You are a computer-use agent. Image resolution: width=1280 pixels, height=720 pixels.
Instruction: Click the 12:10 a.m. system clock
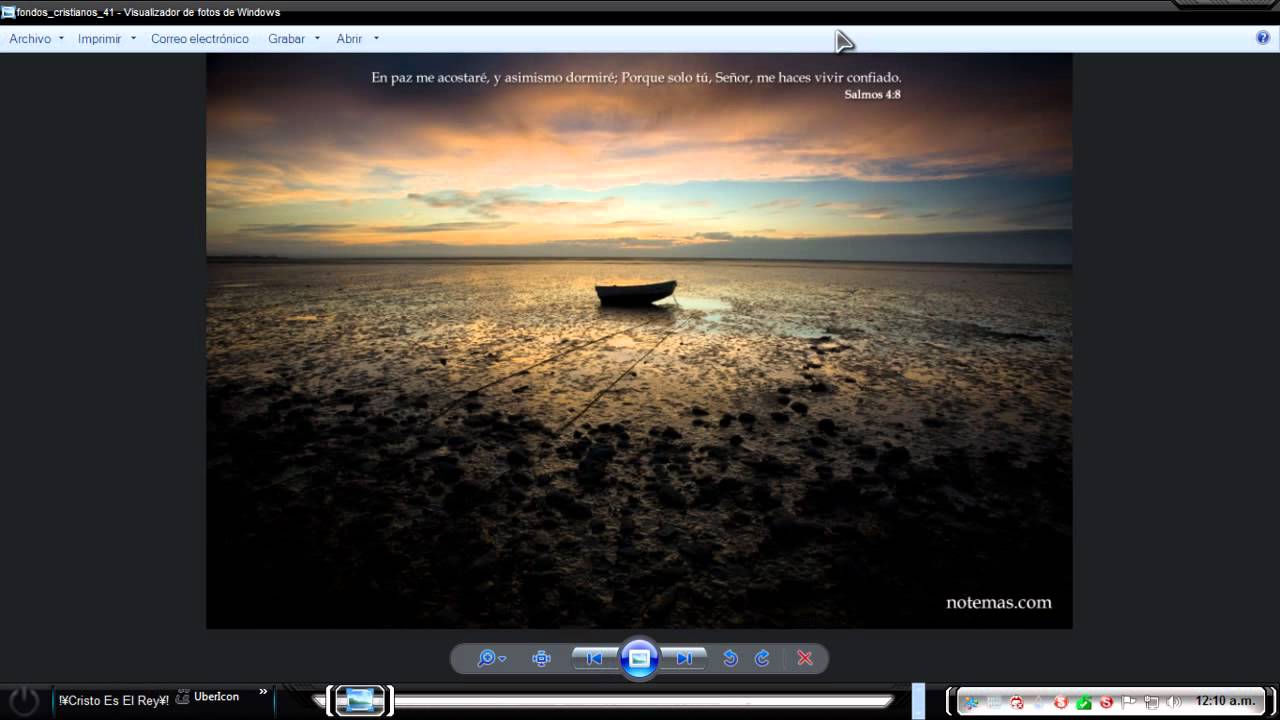(x=1225, y=701)
